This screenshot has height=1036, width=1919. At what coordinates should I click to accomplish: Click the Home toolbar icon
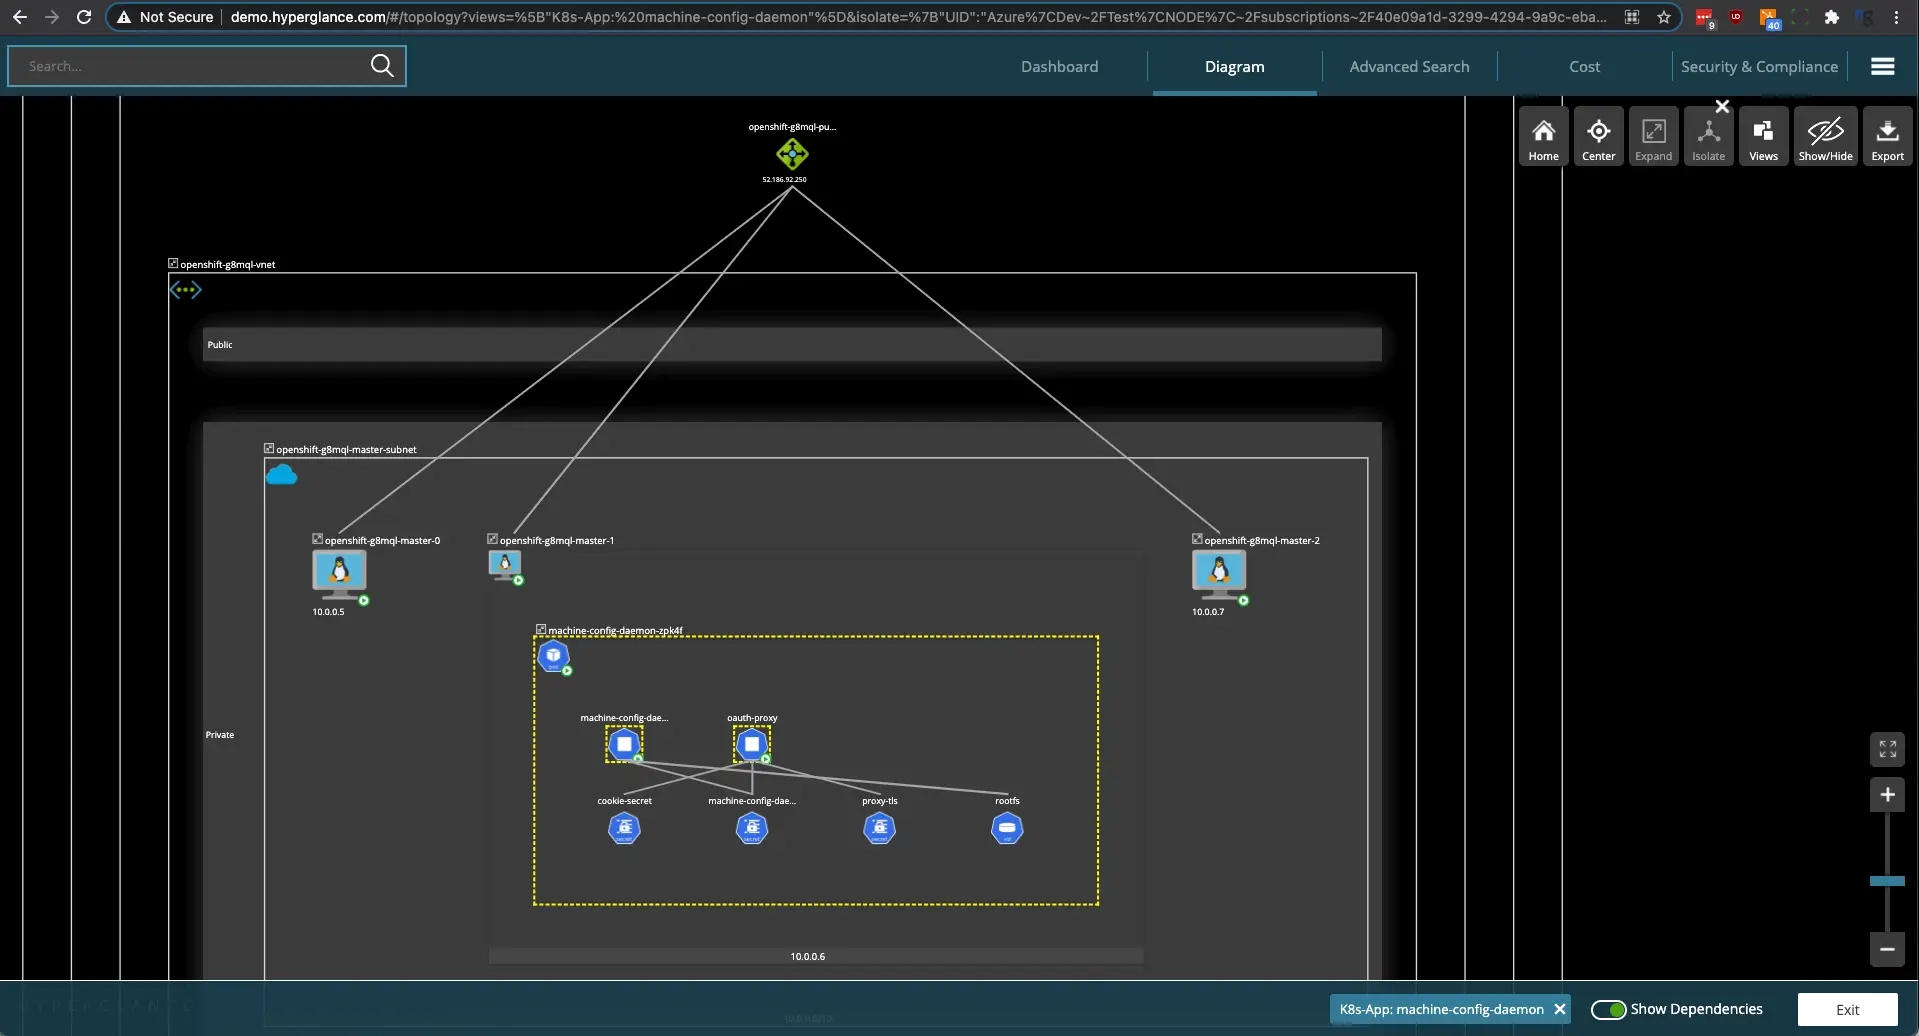point(1543,136)
